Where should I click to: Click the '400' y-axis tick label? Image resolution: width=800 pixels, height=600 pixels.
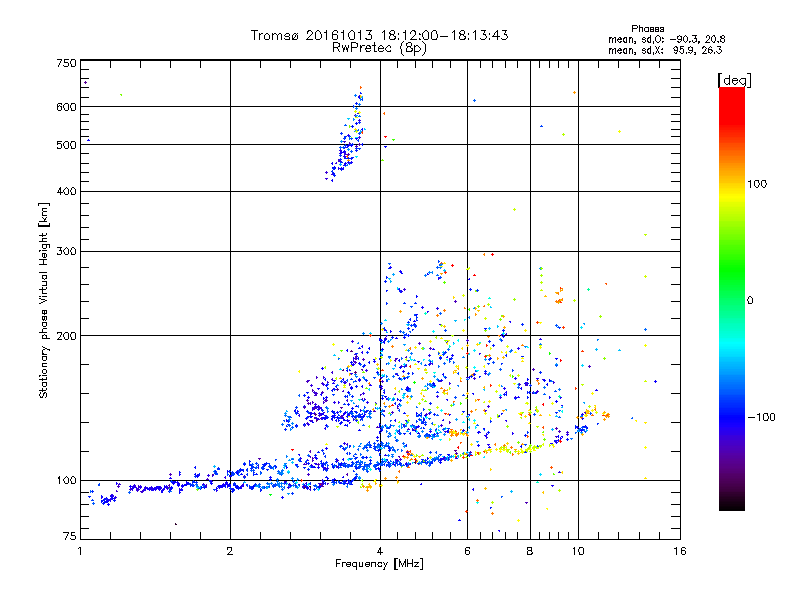[x=67, y=191]
